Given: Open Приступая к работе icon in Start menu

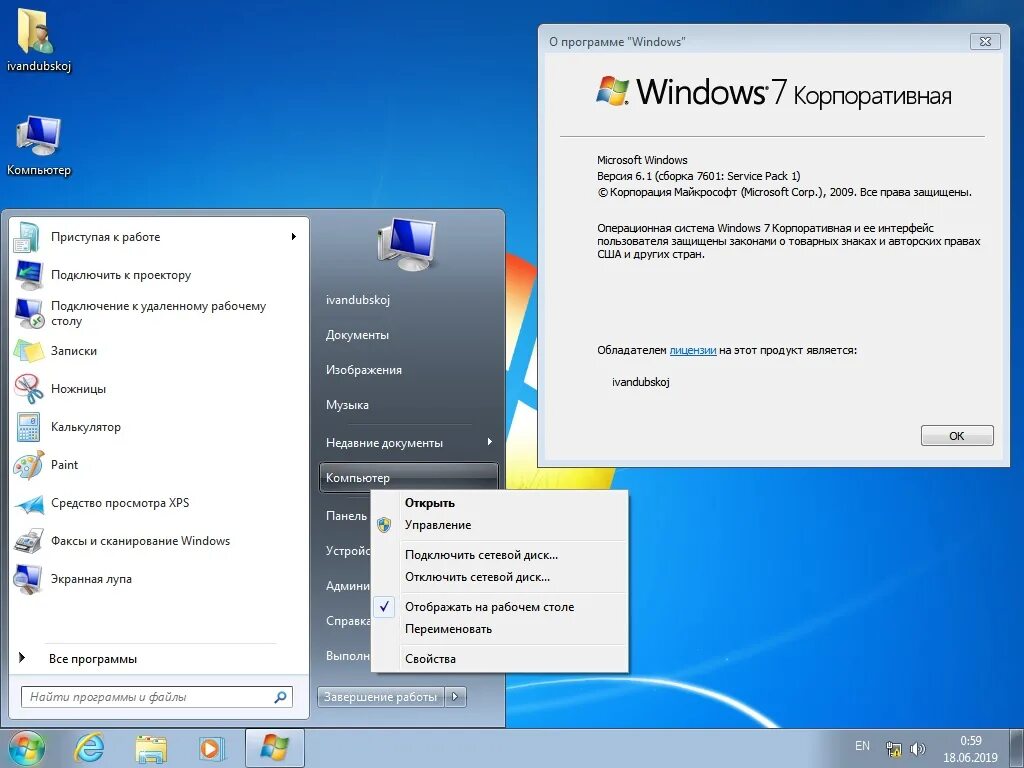Looking at the screenshot, I should coord(28,237).
